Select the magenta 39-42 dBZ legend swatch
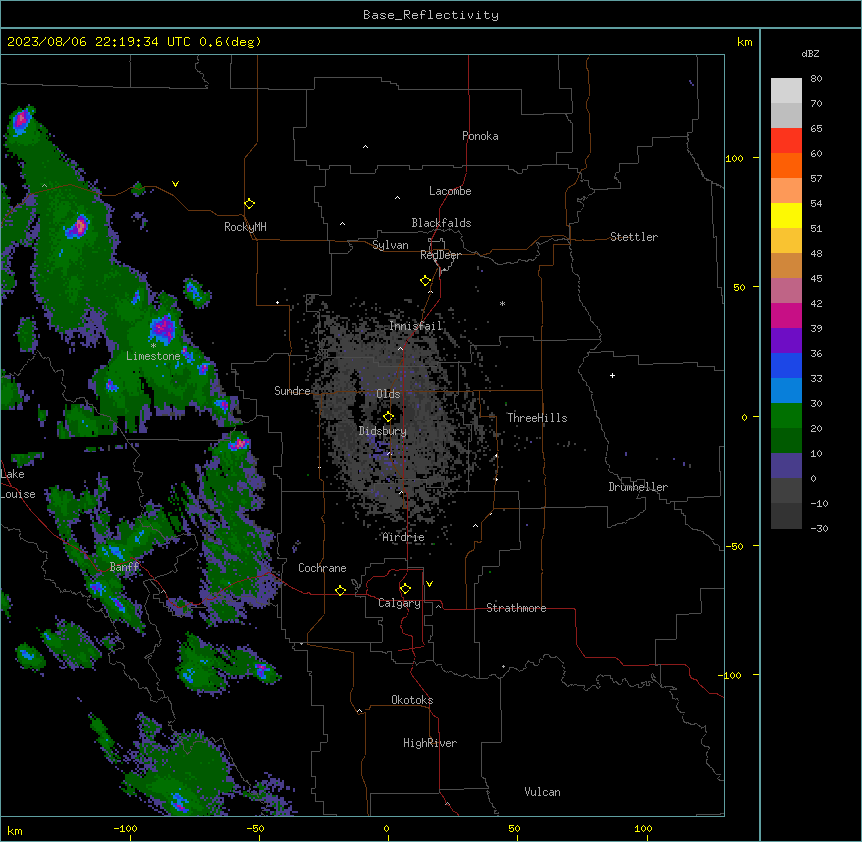 [786, 315]
